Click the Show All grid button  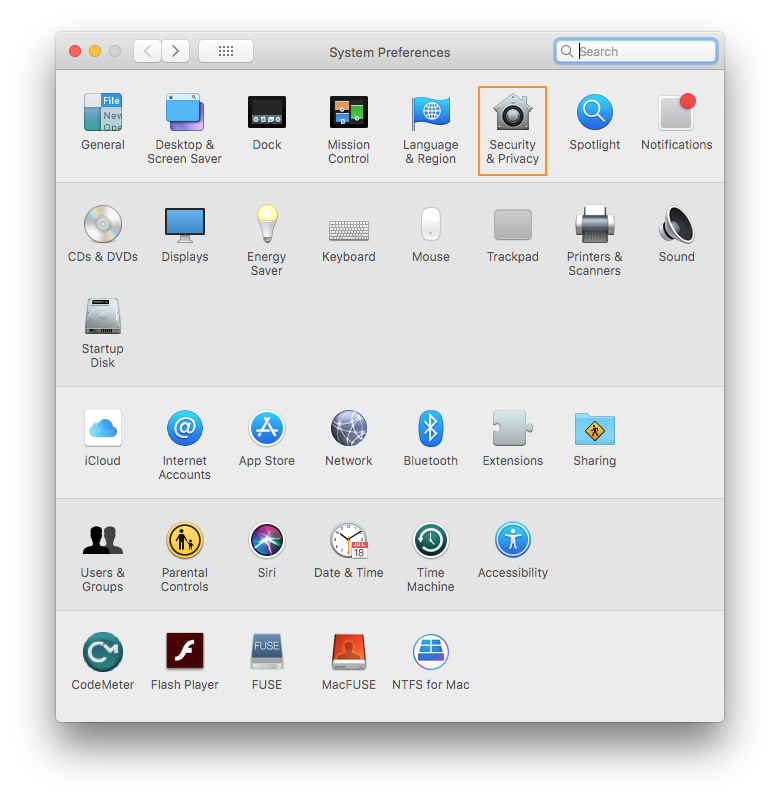click(226, 51)
